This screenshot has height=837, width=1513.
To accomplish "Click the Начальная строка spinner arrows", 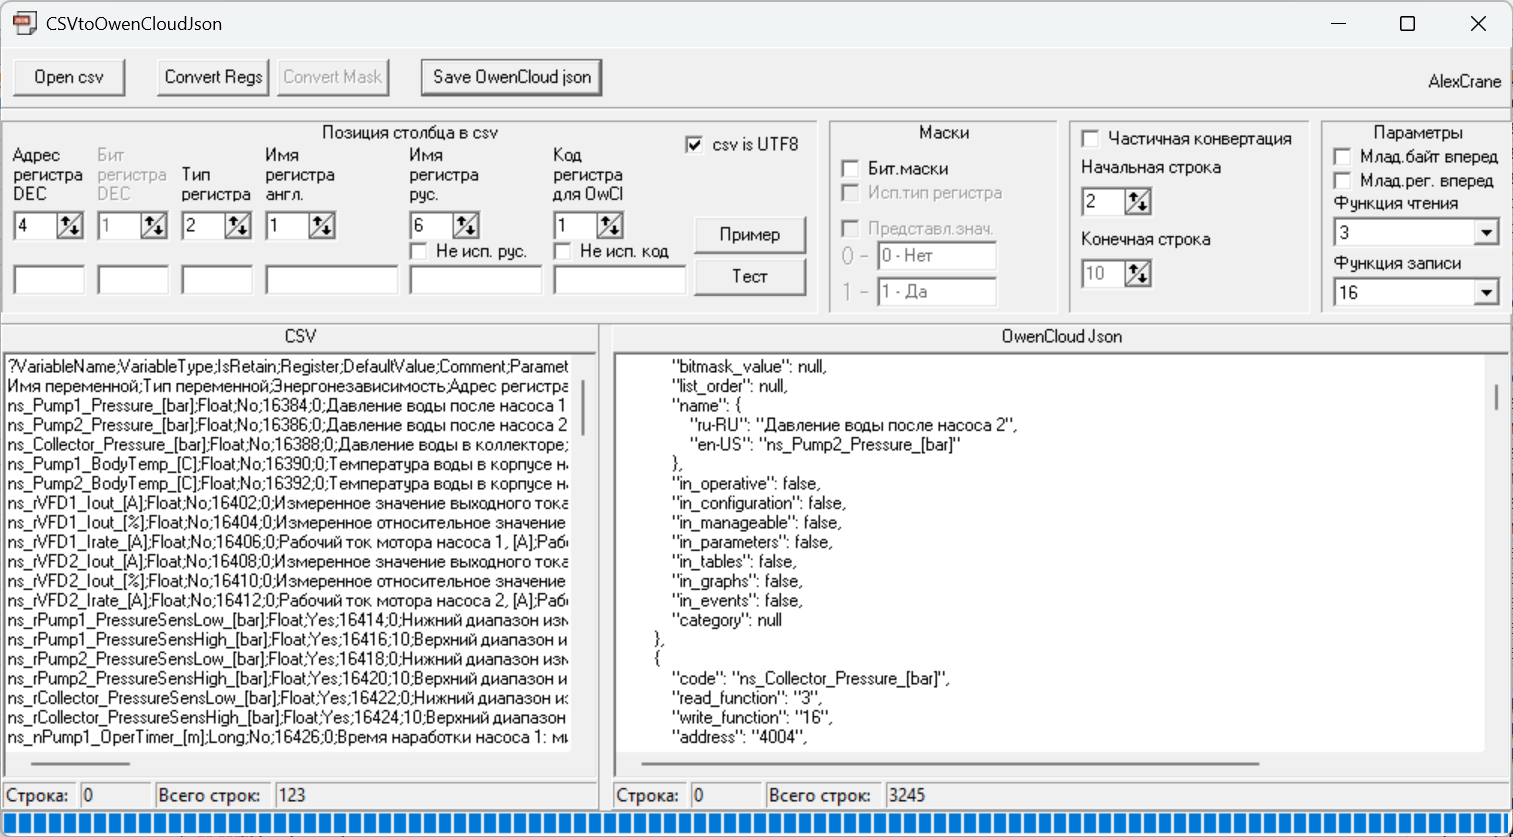I will pyautogui.click(x=1137, y=202).
